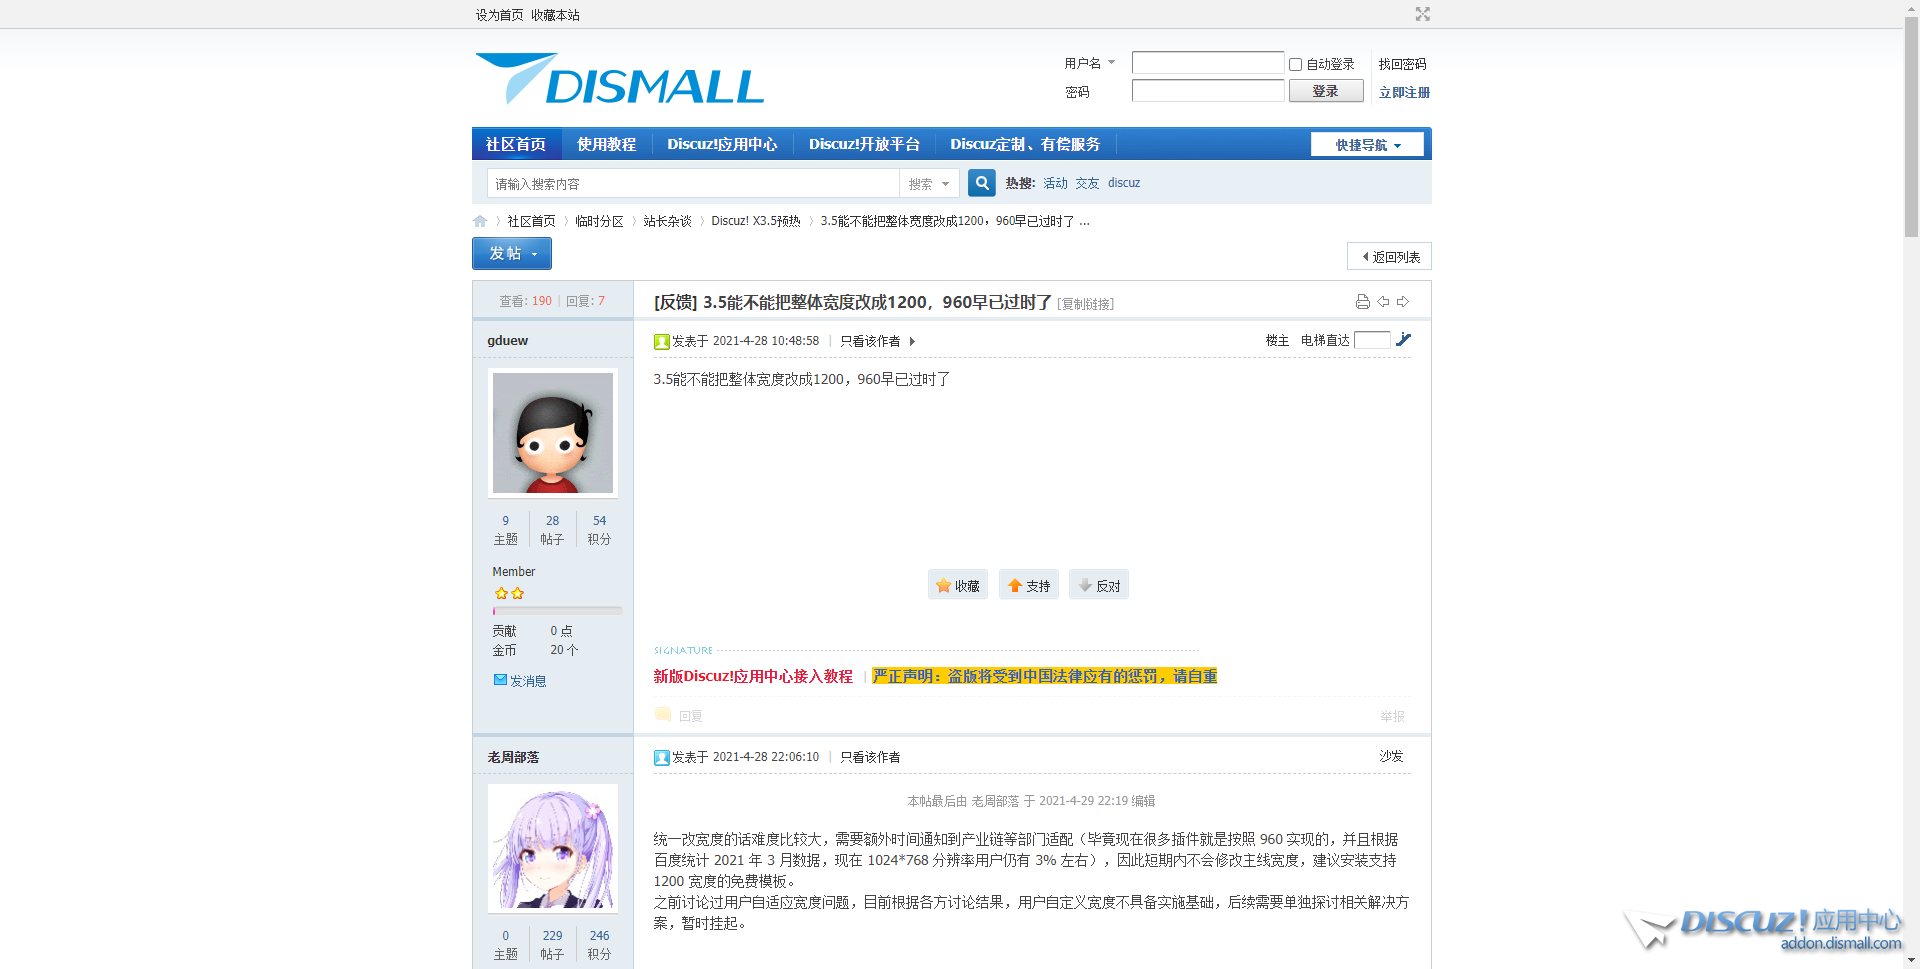Go to next thread arrow icon
This screenshot has height=969, width=1920.
click(1403, 301)
